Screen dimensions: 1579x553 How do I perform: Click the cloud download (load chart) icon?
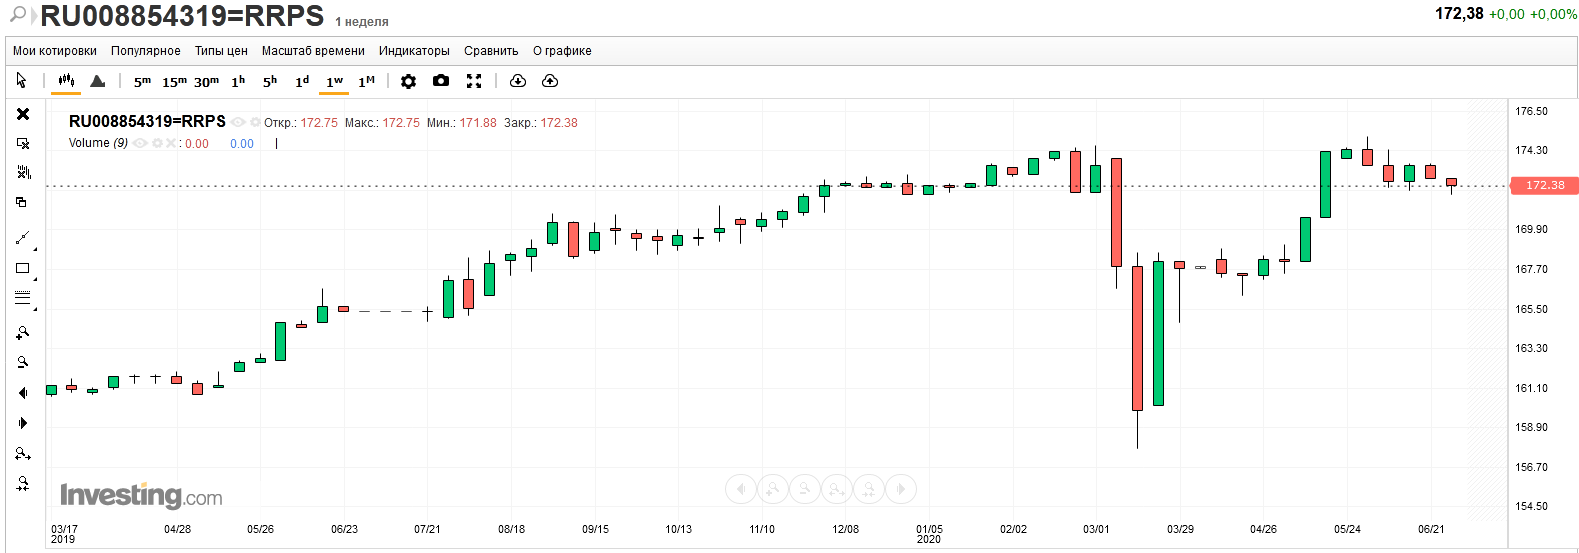[x=517, y=81]
